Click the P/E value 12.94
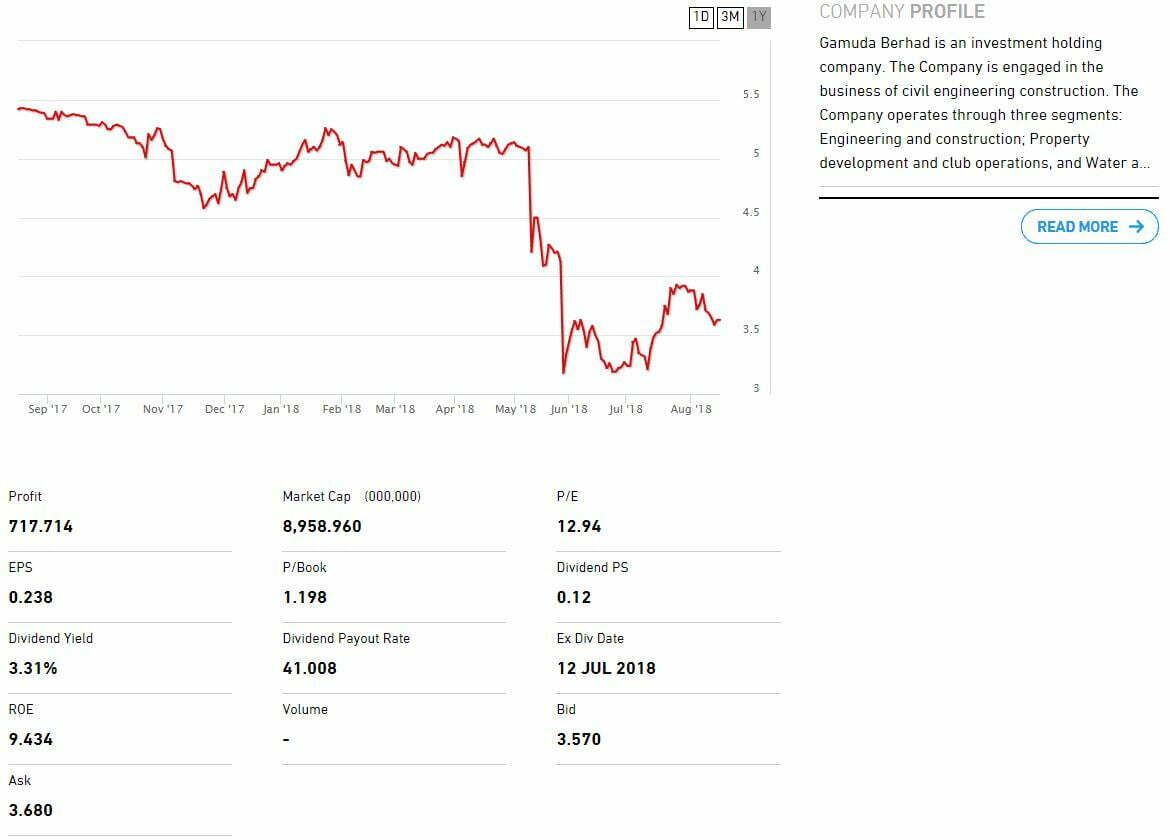The image size is (1170, 840). tap(579, 526)
